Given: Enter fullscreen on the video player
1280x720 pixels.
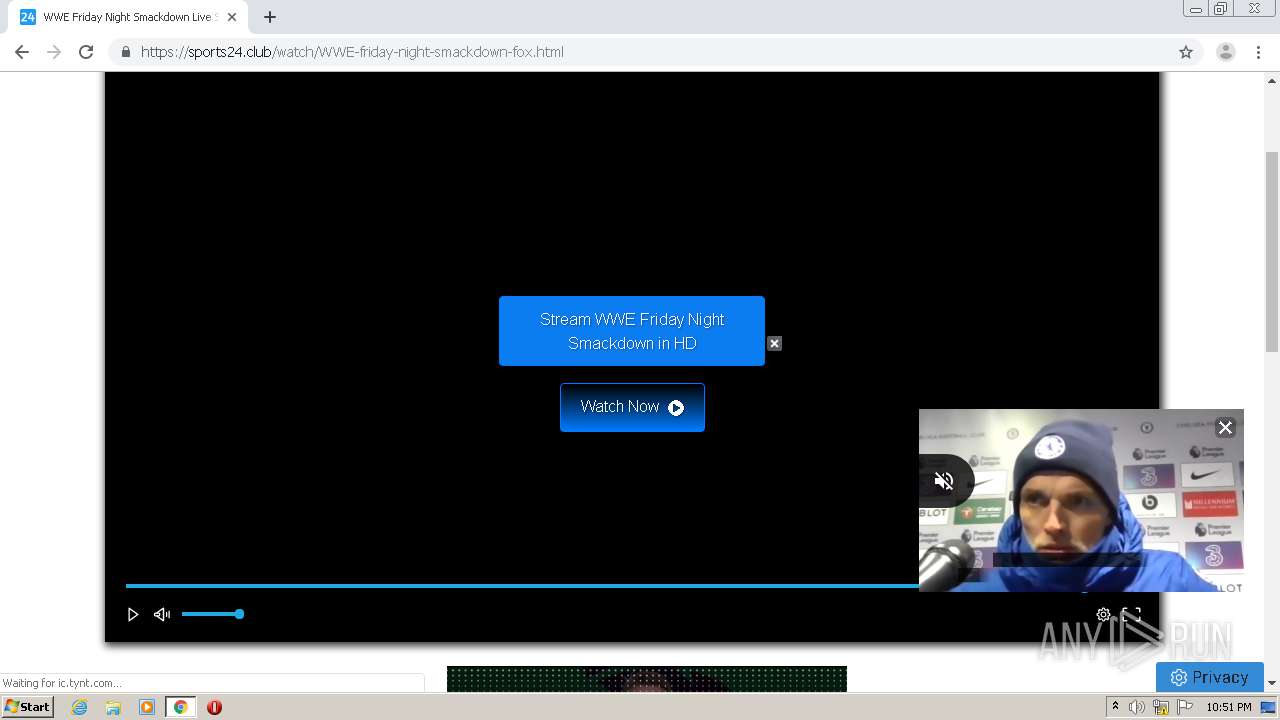Looking at the screenshot, I should pos(1131,614).
